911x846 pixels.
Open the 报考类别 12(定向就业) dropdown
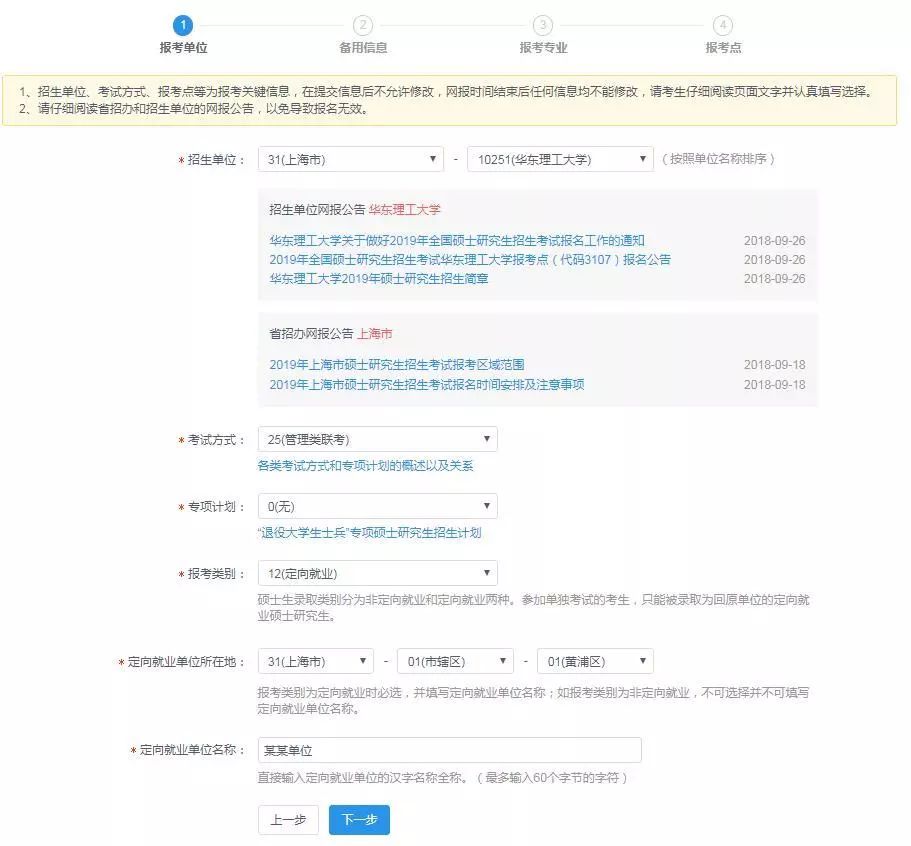click(377, 574)
